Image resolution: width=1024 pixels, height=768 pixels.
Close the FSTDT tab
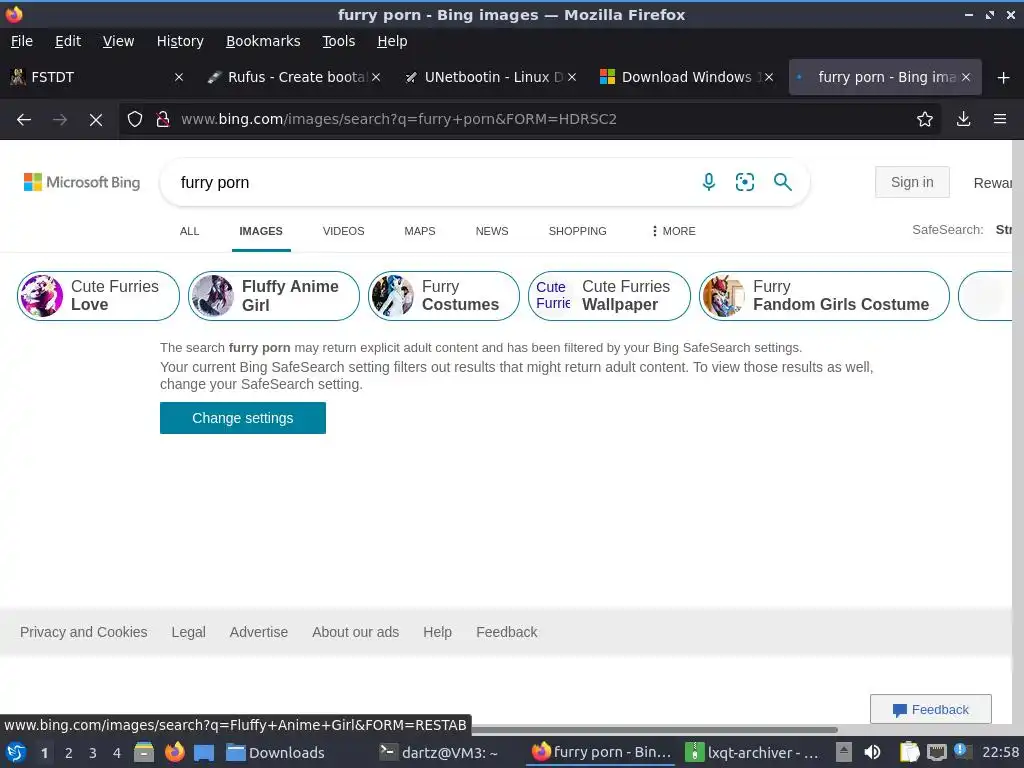pos(179,77)
